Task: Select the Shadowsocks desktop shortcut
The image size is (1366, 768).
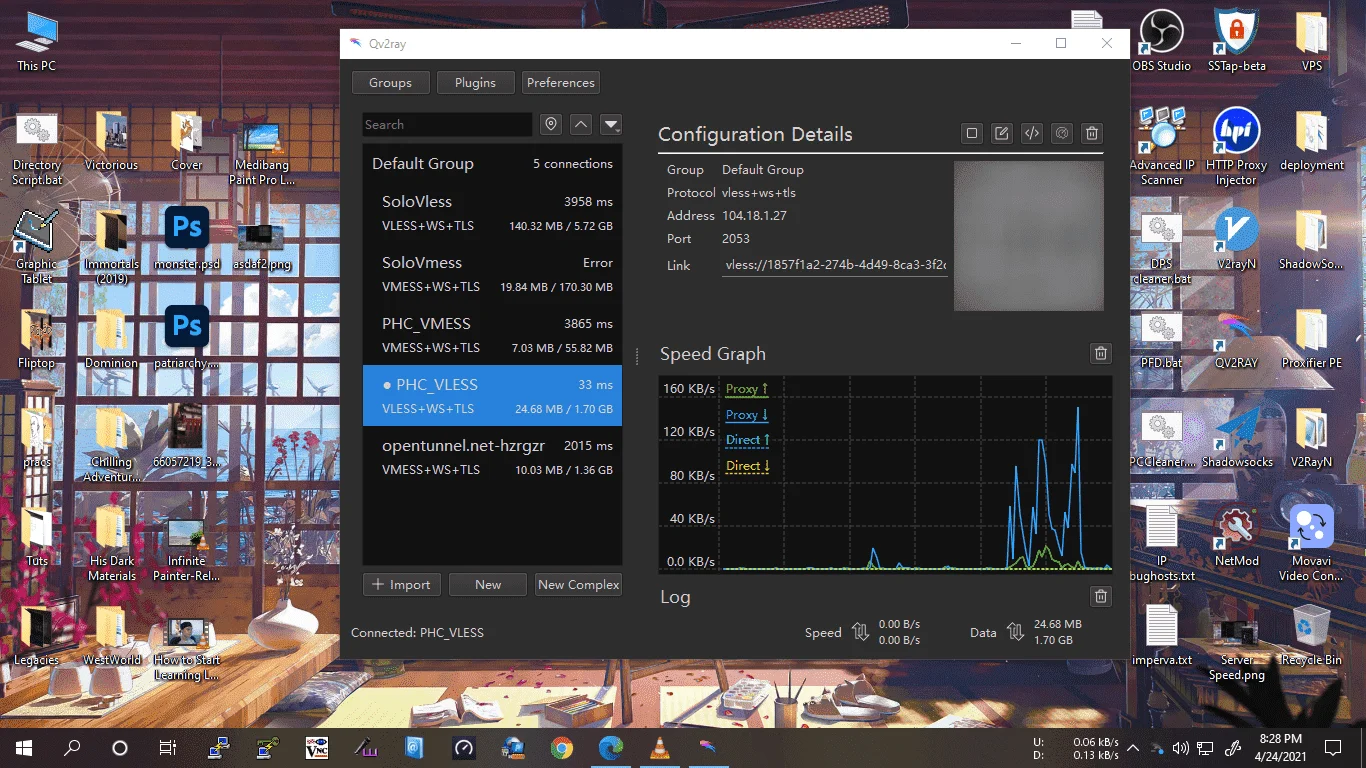Action: [1237, 437]
